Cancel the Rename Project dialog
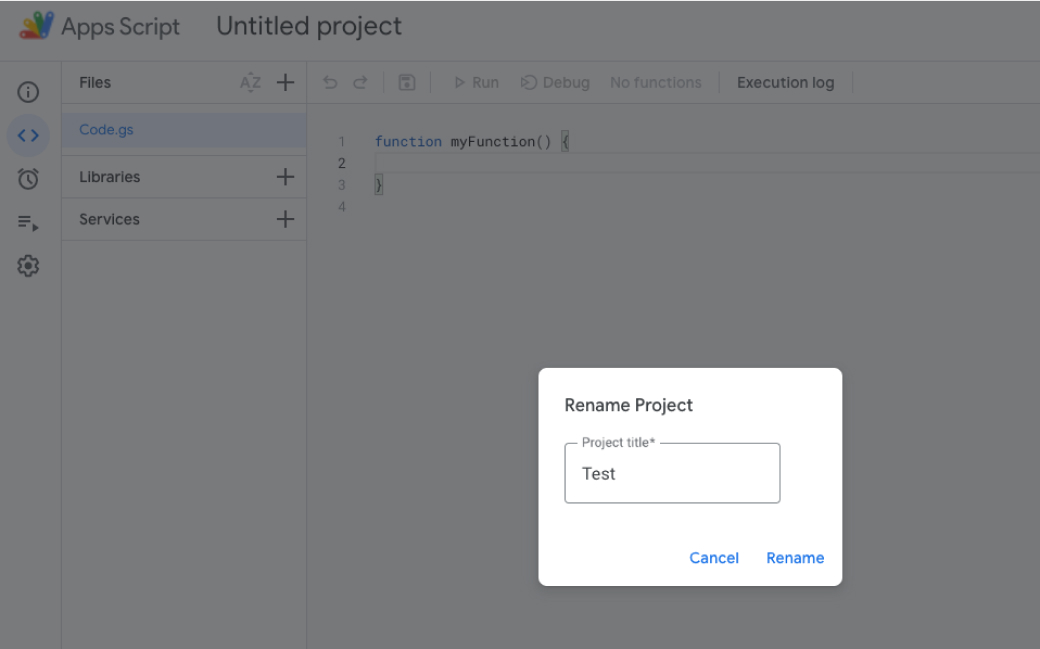 714,558
